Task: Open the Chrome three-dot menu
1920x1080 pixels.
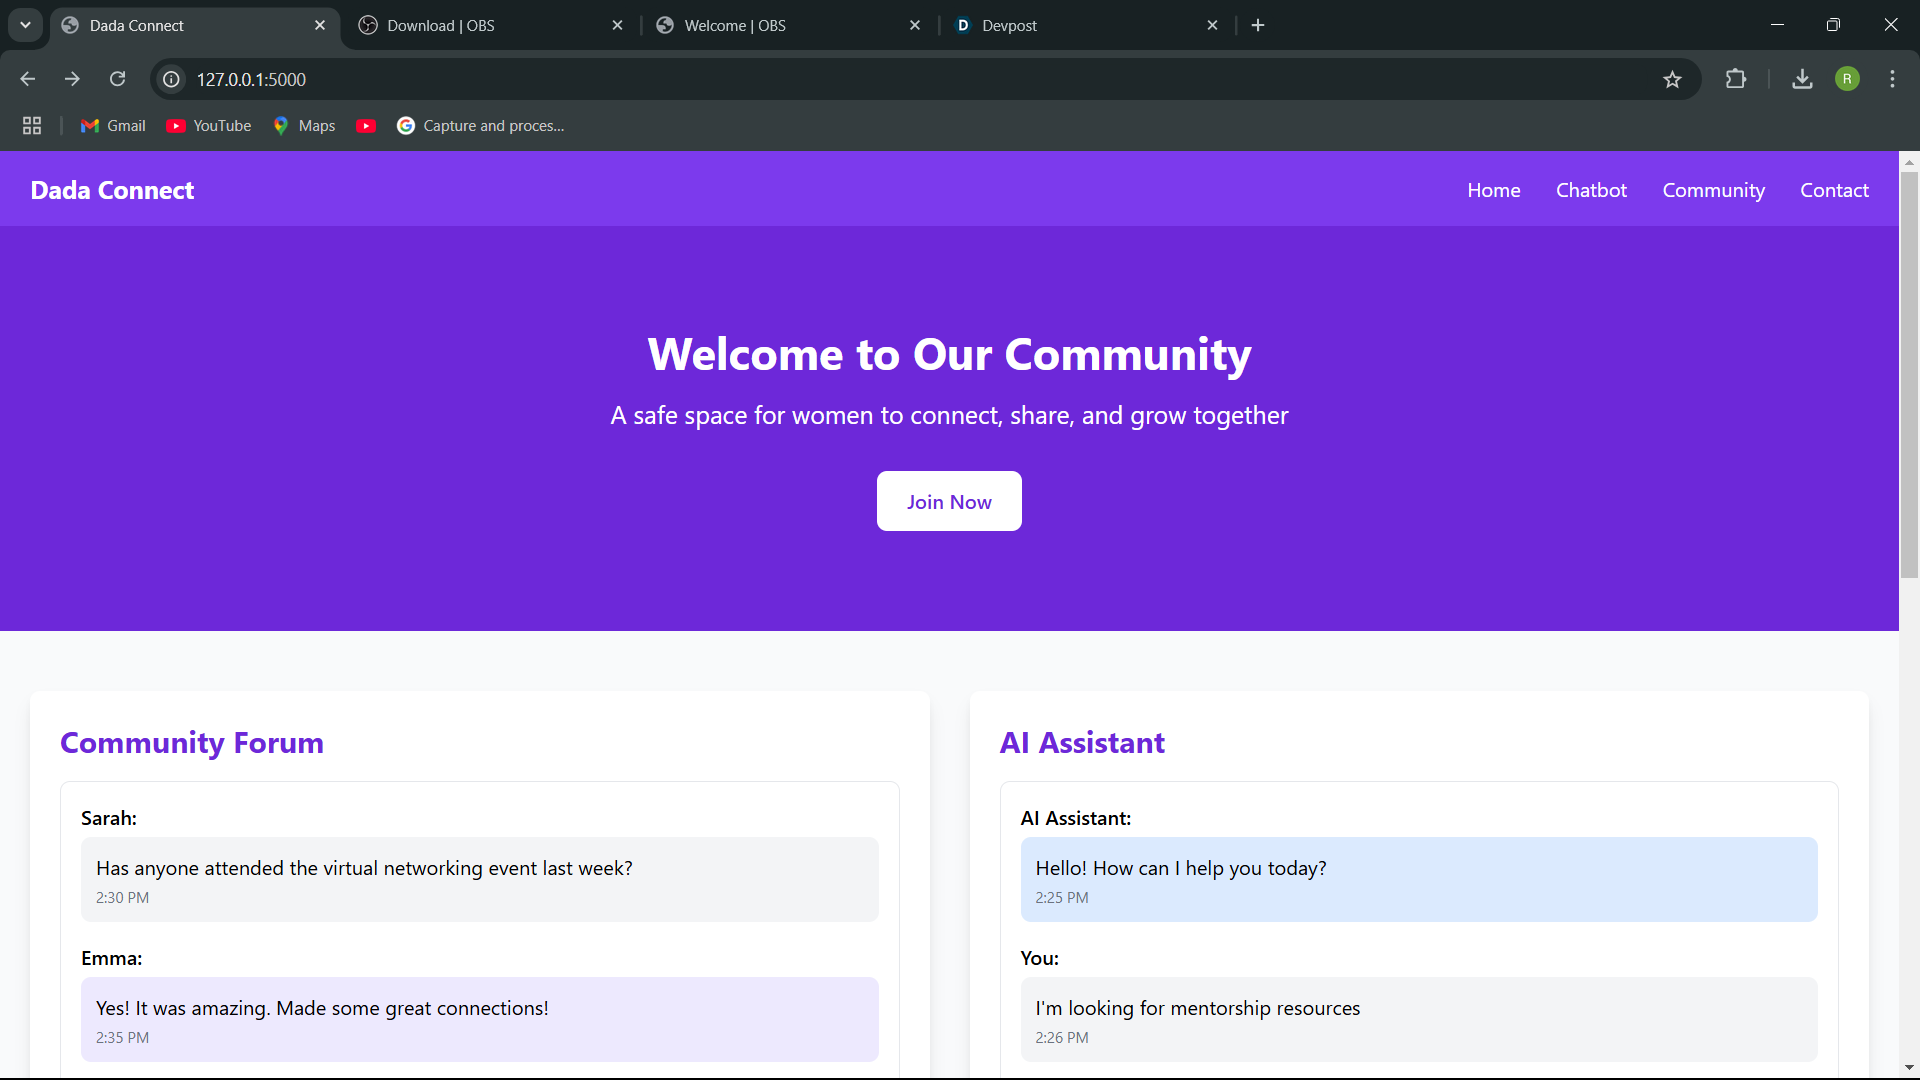Action: [1892, 79]
